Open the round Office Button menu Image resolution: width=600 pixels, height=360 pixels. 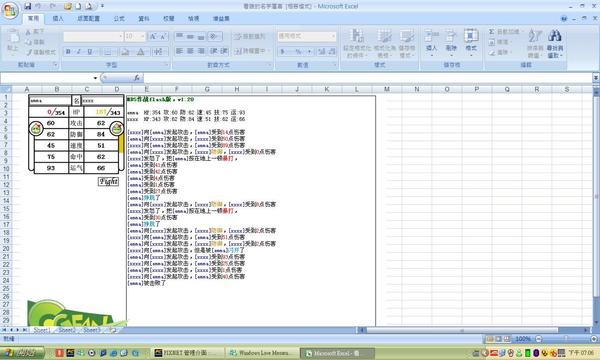(10, 10)
